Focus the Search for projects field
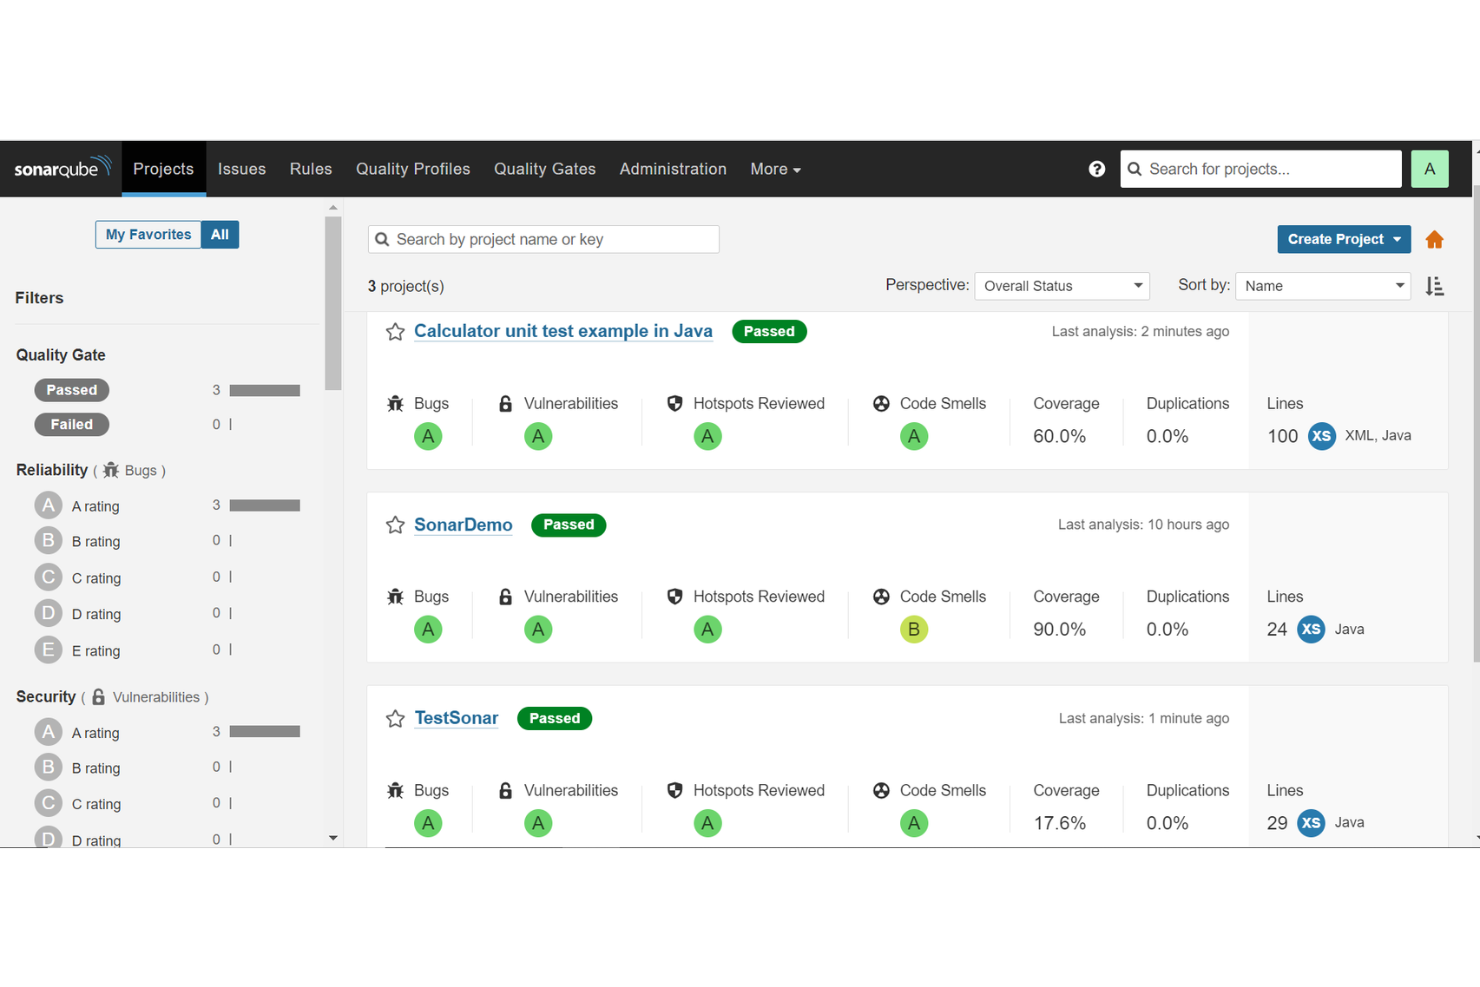 click(1260, 169)
